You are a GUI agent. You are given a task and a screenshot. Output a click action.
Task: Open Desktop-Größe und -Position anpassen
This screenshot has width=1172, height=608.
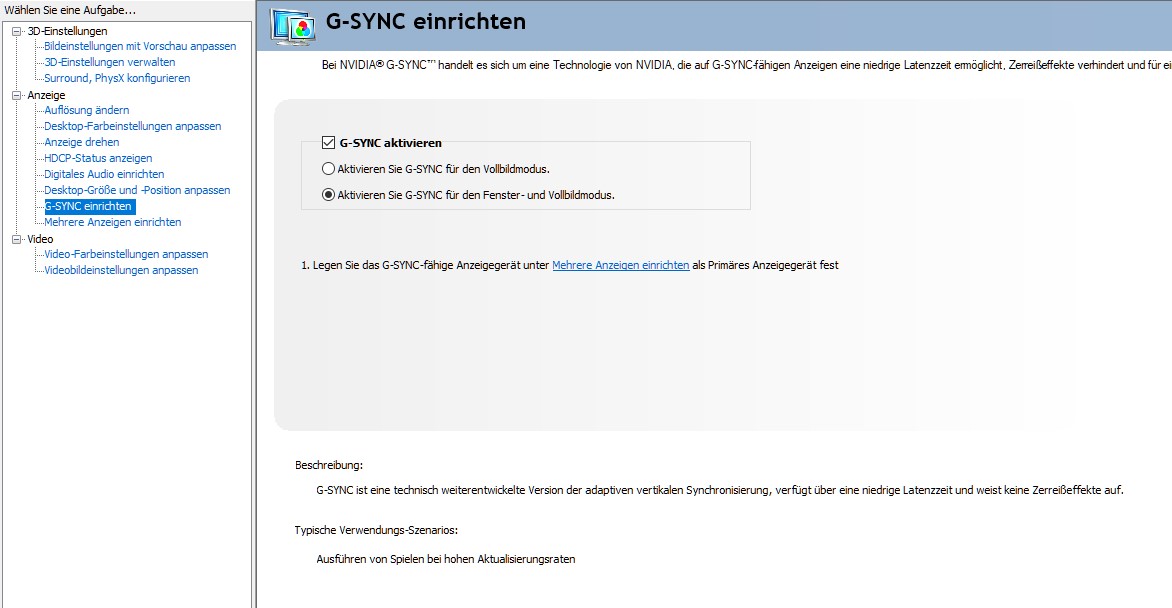137,190
